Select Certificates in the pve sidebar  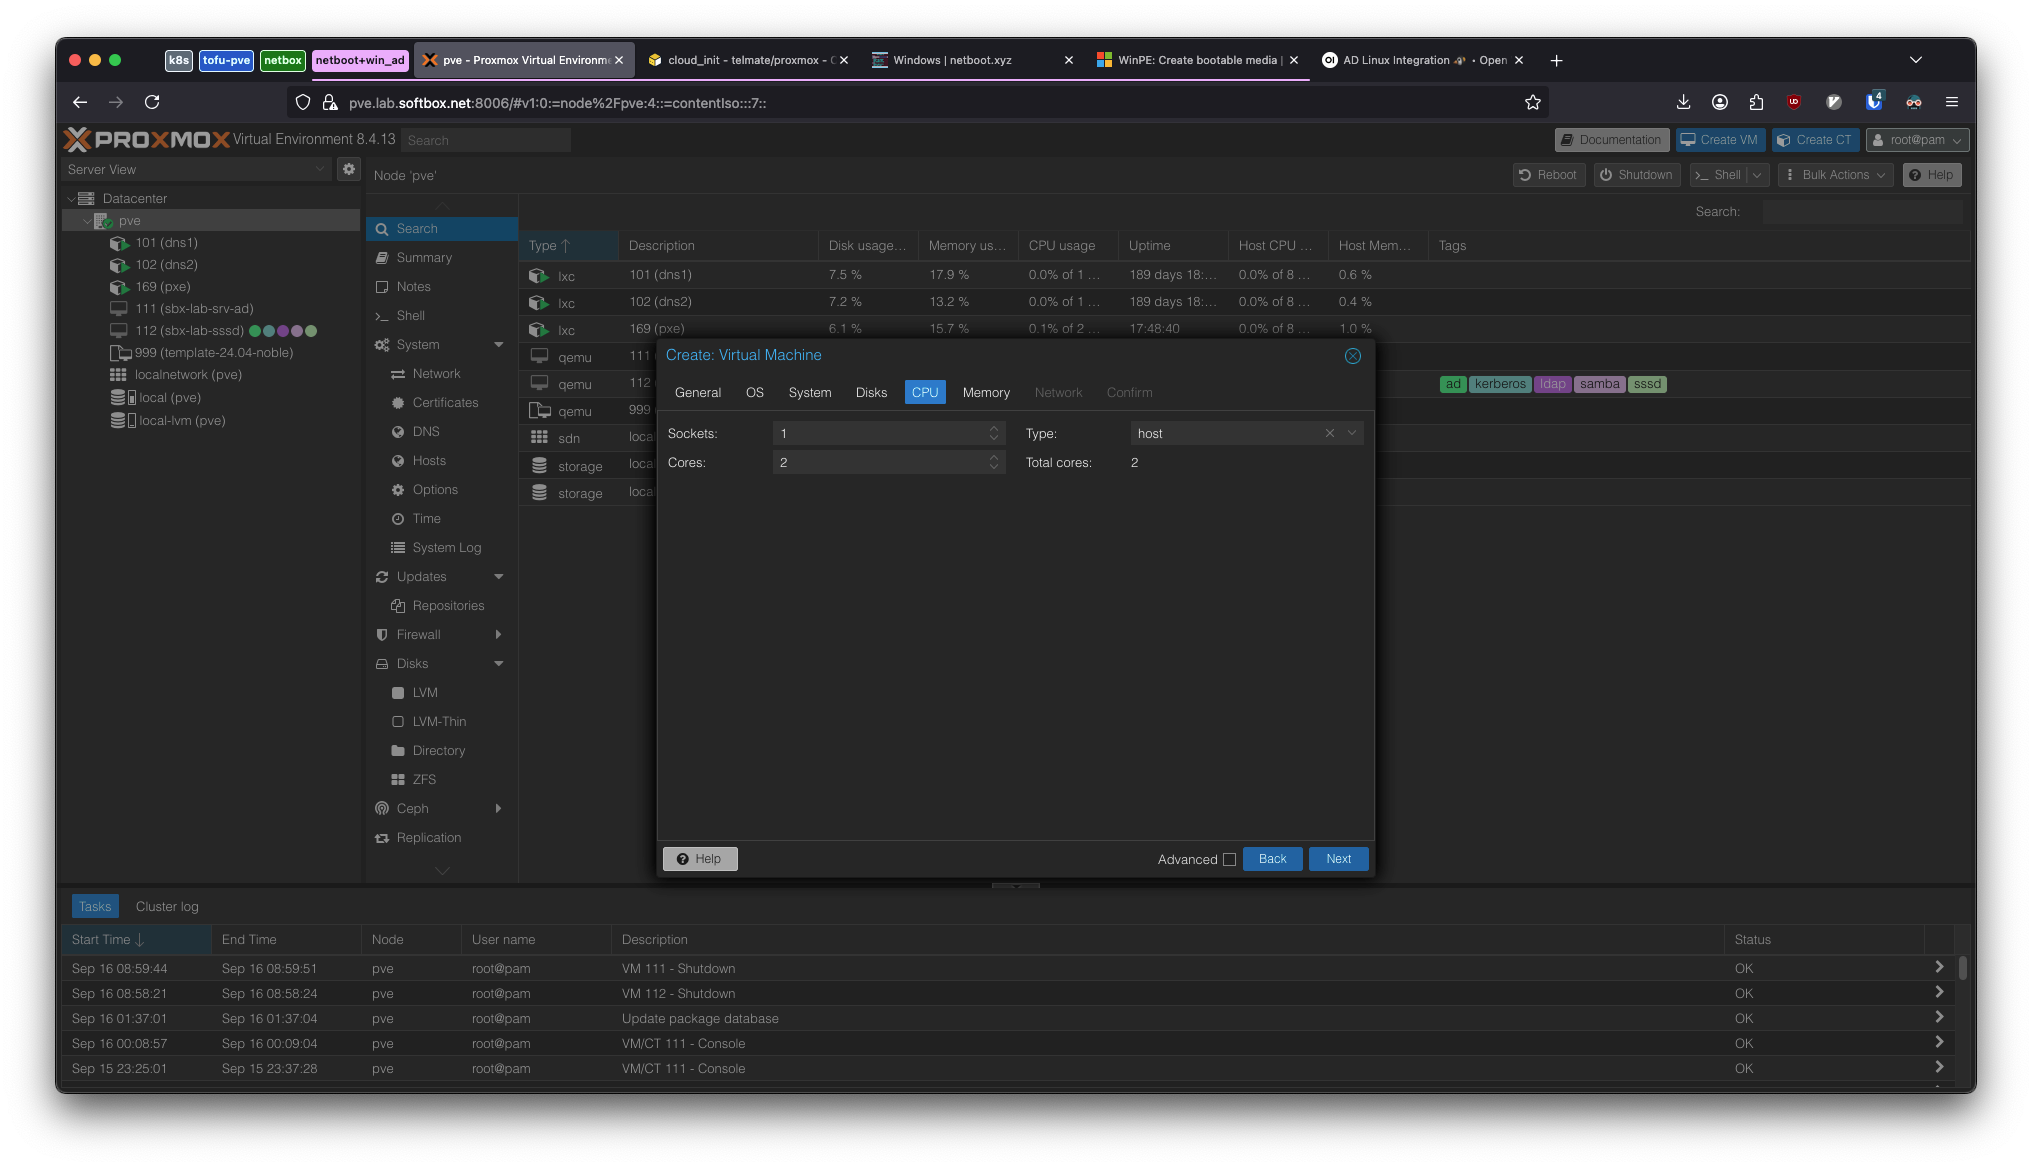pyautogui.click(x=445, y=402)
